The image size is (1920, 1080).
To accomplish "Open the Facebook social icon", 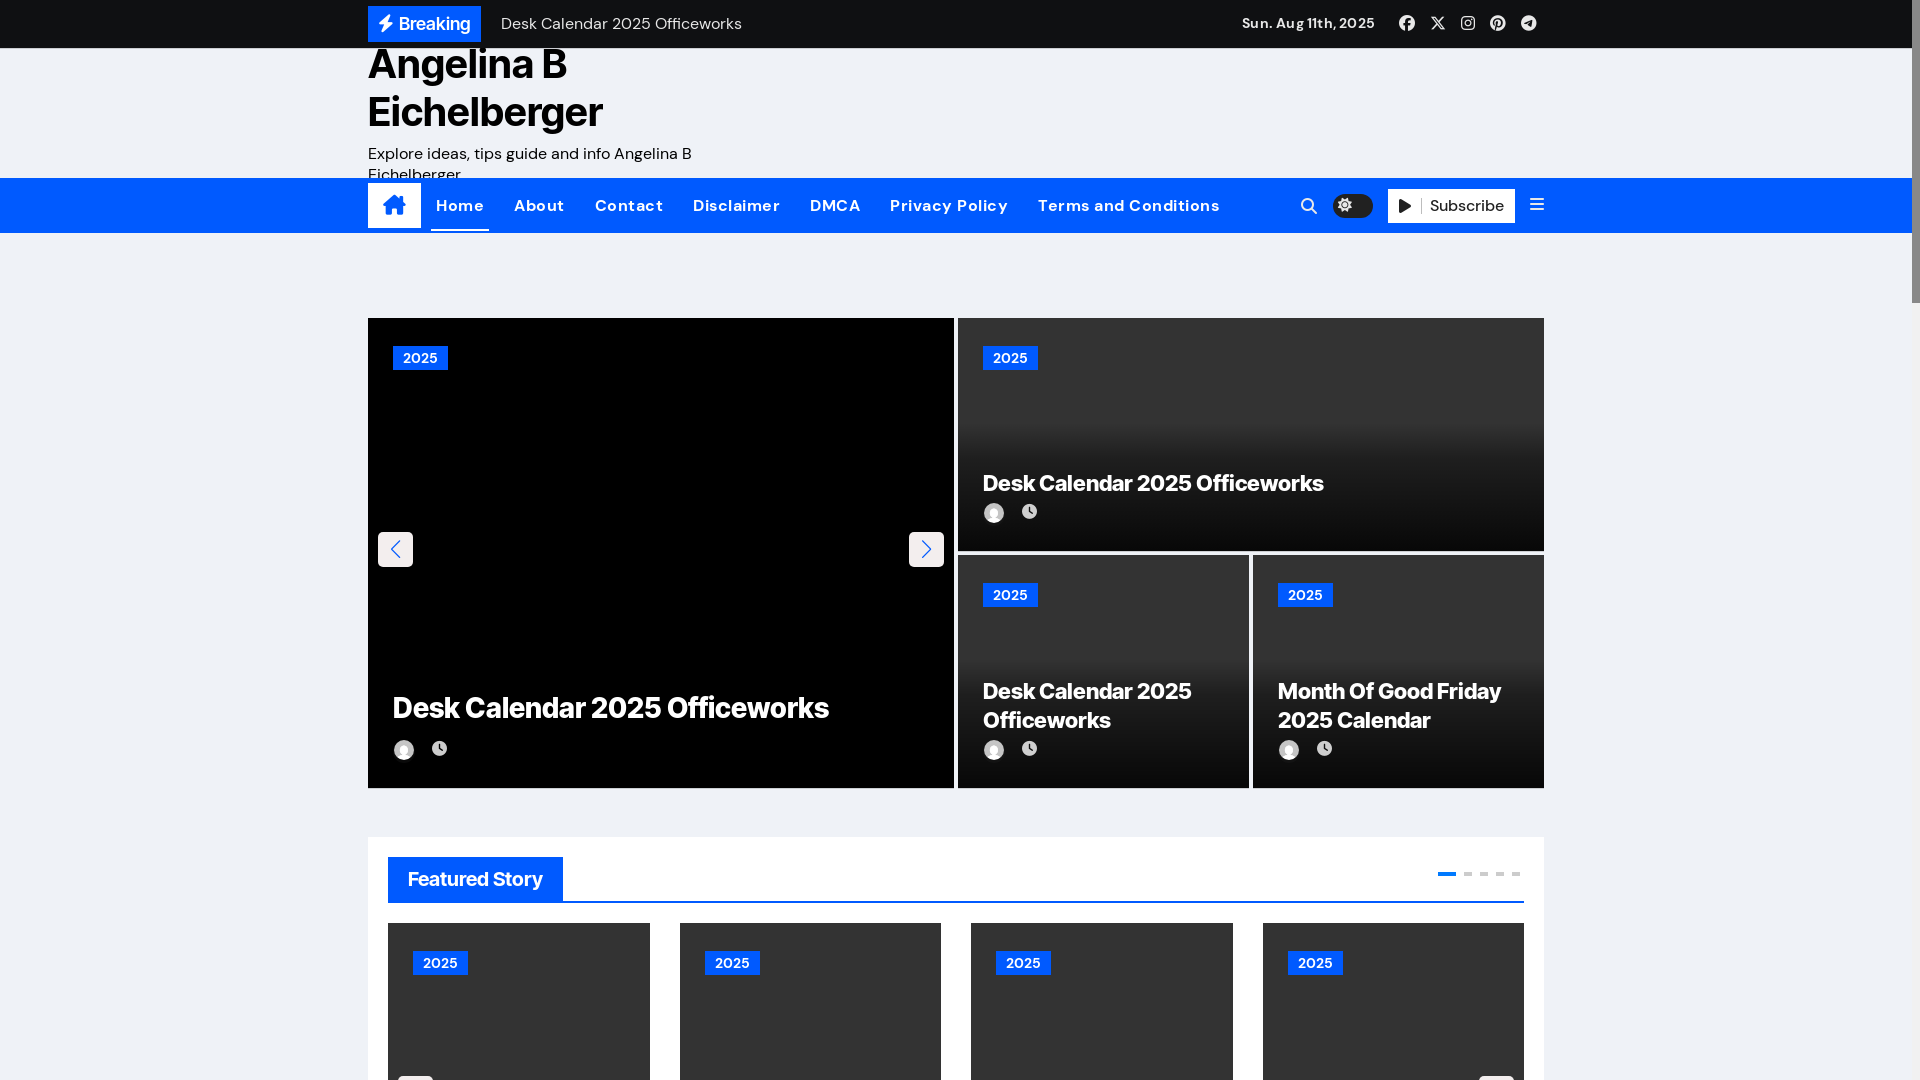I will [1406, 23].
